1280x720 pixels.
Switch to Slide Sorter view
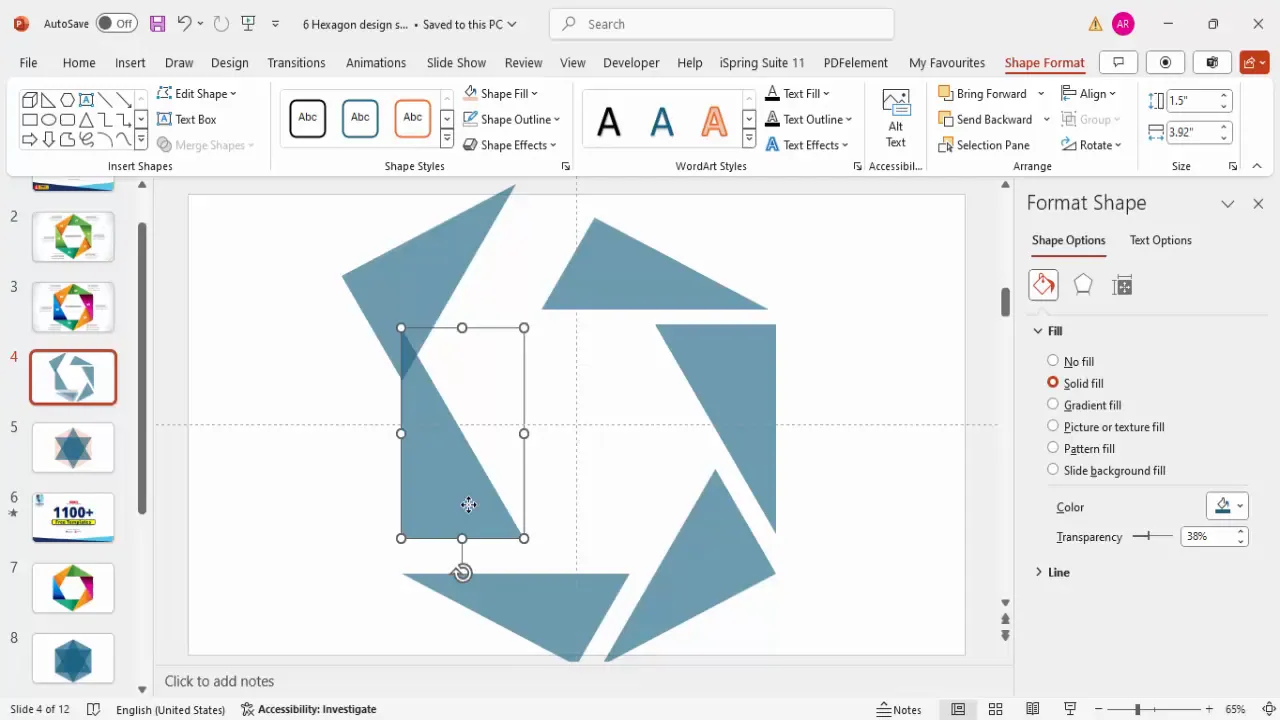[x=995, y=709]
